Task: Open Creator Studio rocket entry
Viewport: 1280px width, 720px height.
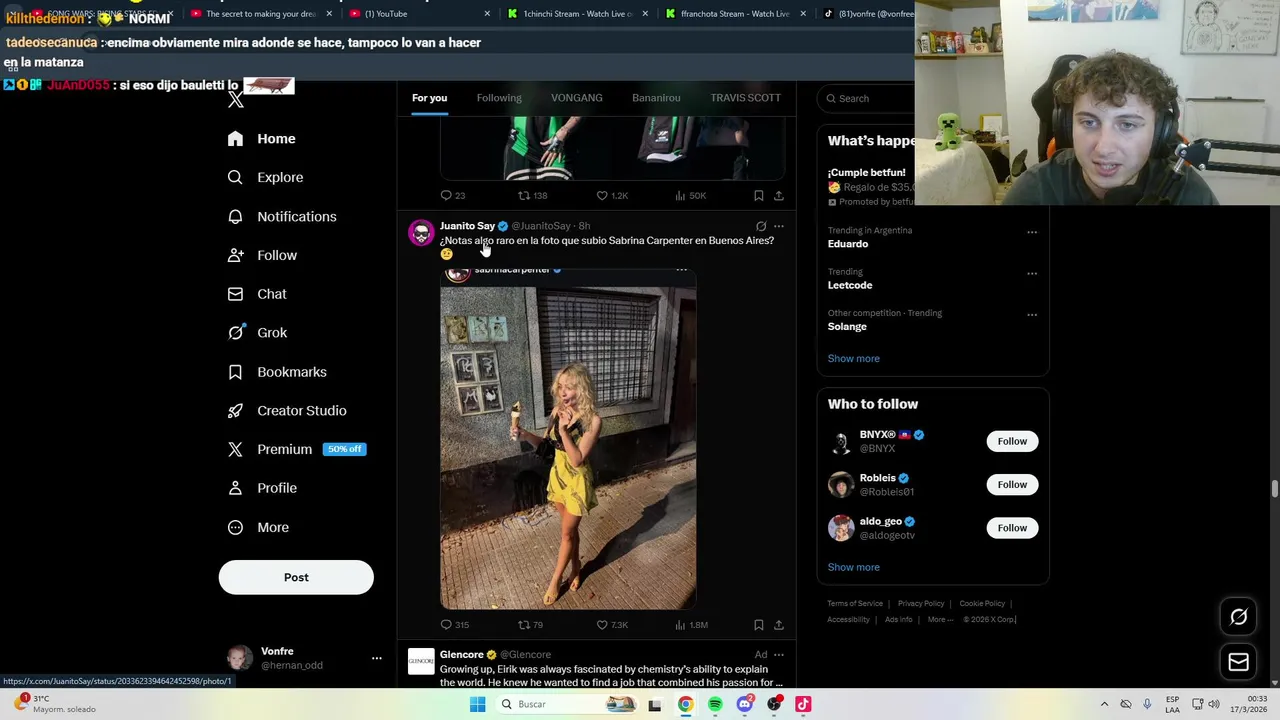Action: point(287,411)
